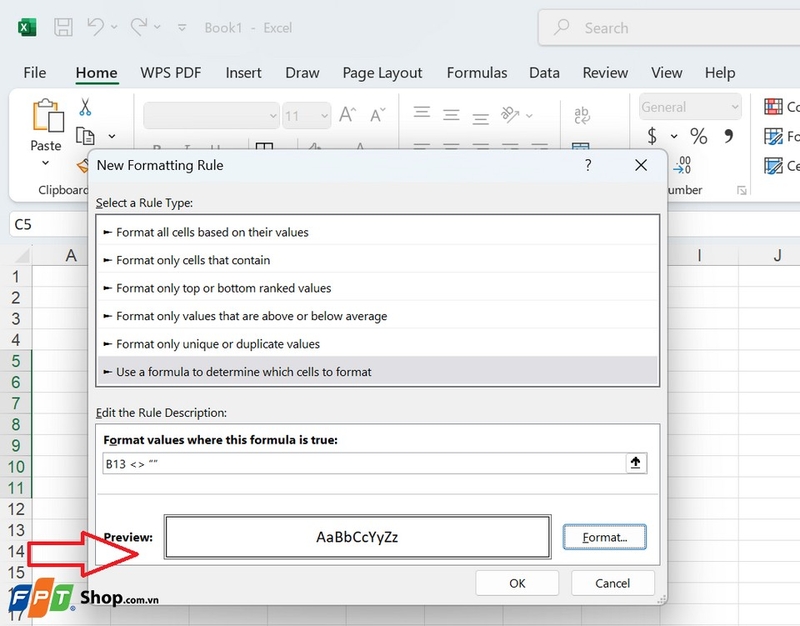Open the Page Layout tab
The image size is (800, 626).
382,73
